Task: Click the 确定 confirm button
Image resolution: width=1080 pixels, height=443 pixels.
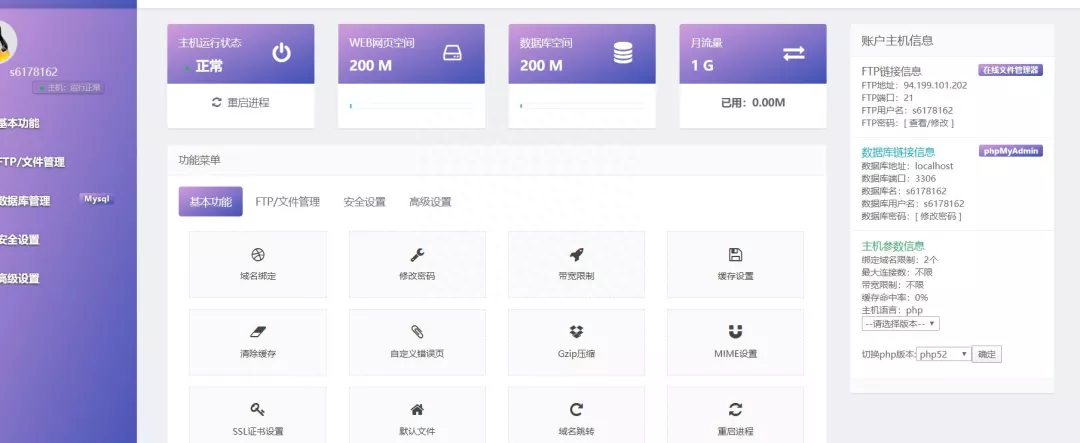Action: click(x=987, y=355)
